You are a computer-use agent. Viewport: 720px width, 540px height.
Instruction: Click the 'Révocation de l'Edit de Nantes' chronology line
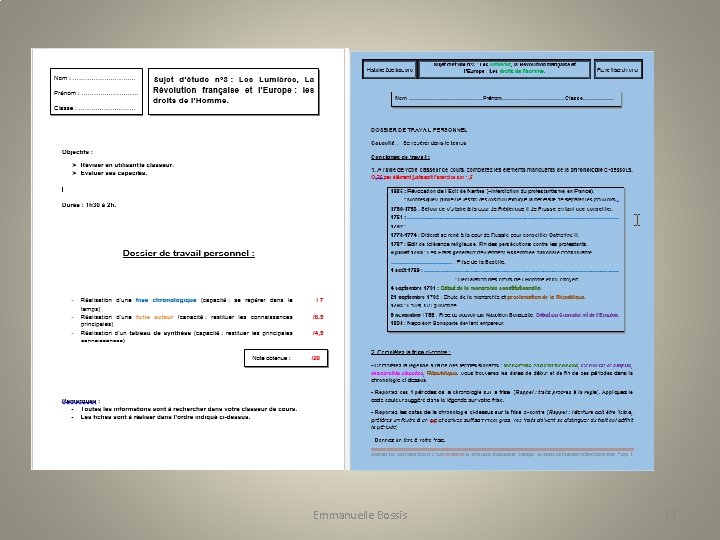492,191
